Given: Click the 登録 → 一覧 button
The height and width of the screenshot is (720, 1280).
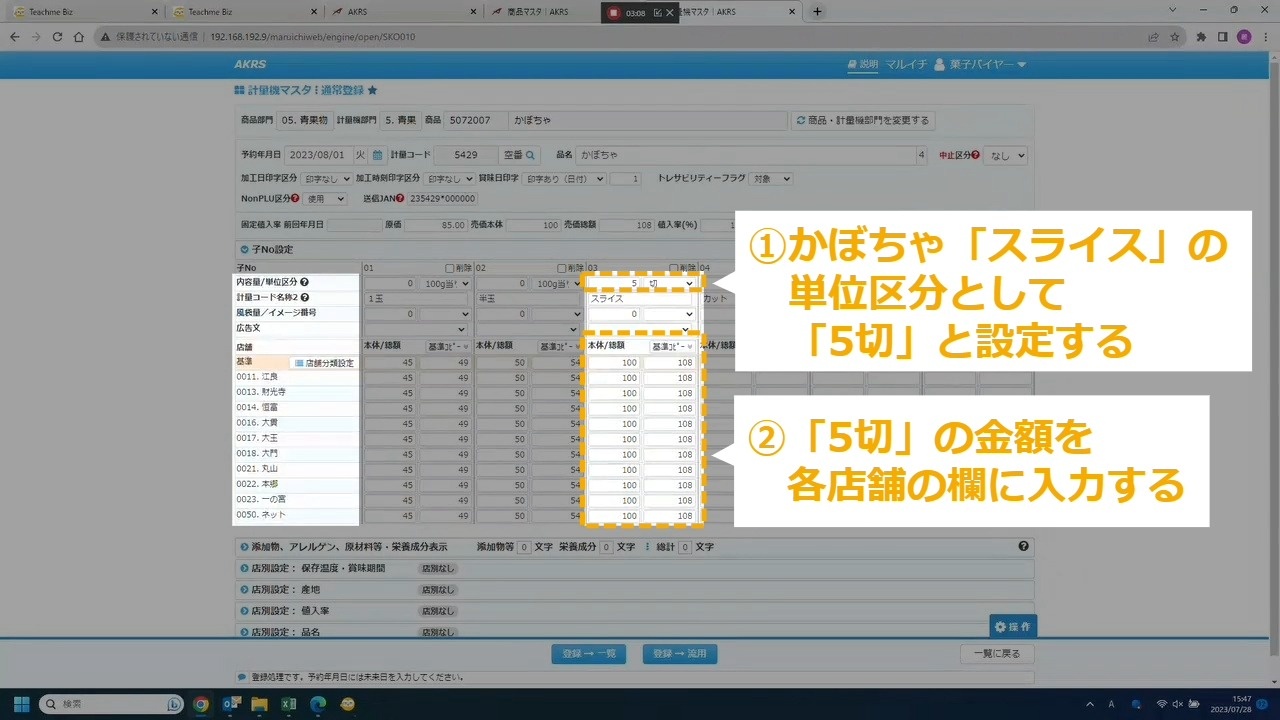Looking at the screenshot, I should point(589,654).
